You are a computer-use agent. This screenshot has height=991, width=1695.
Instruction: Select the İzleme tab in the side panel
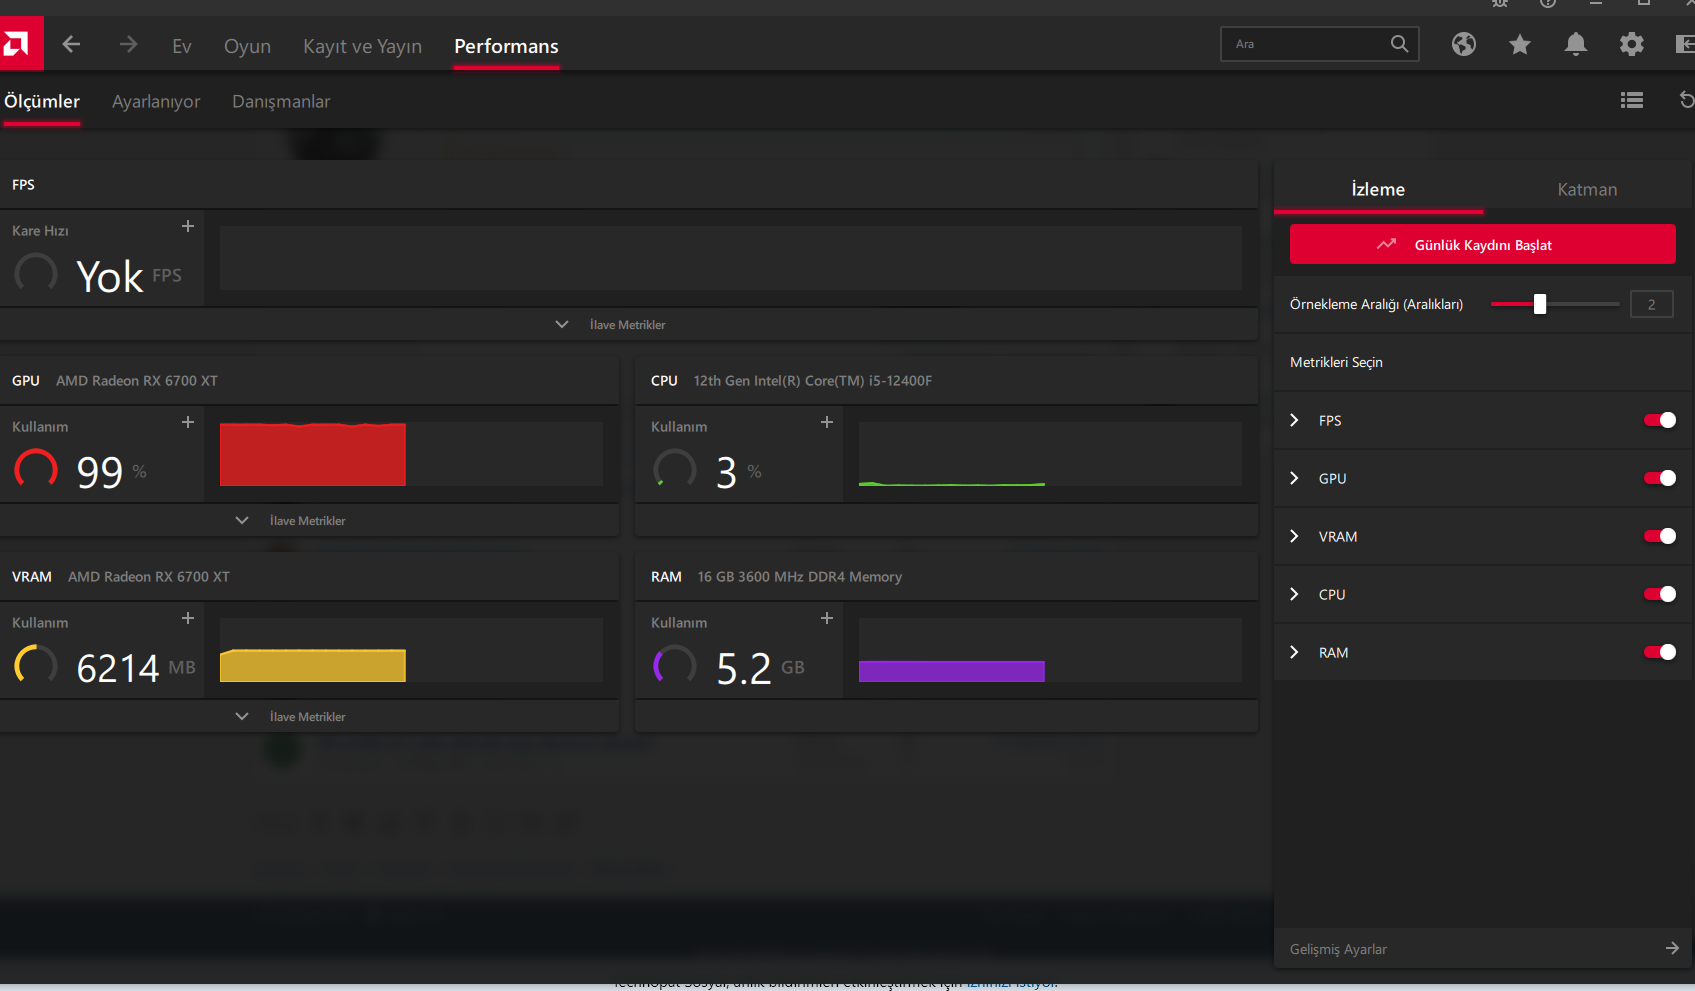click(x=1378, y=189)
